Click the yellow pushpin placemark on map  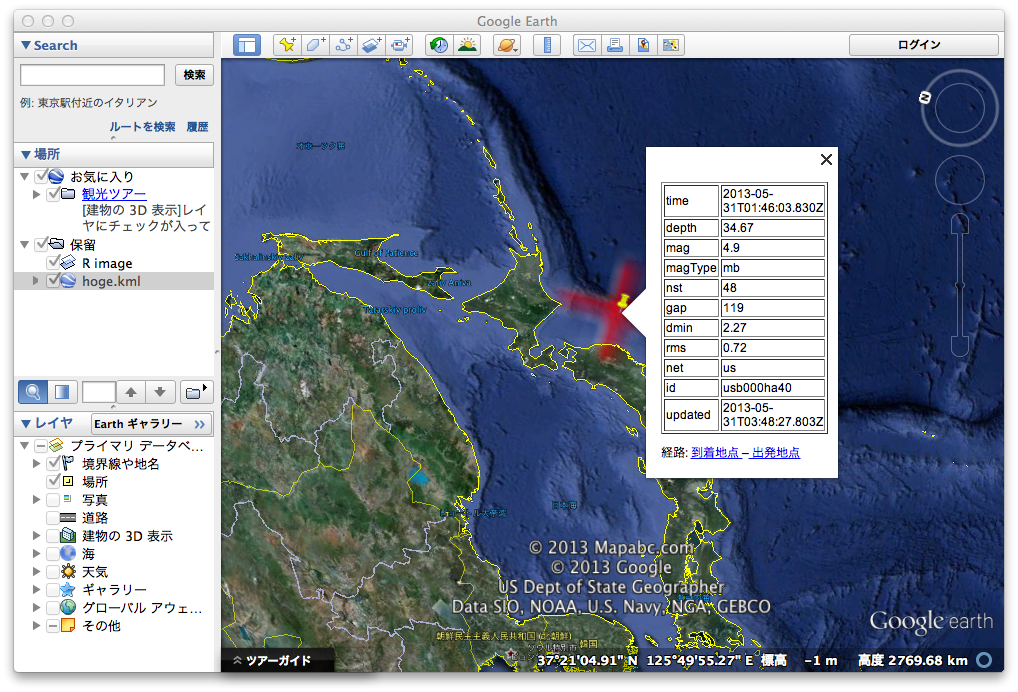[623, 301]
